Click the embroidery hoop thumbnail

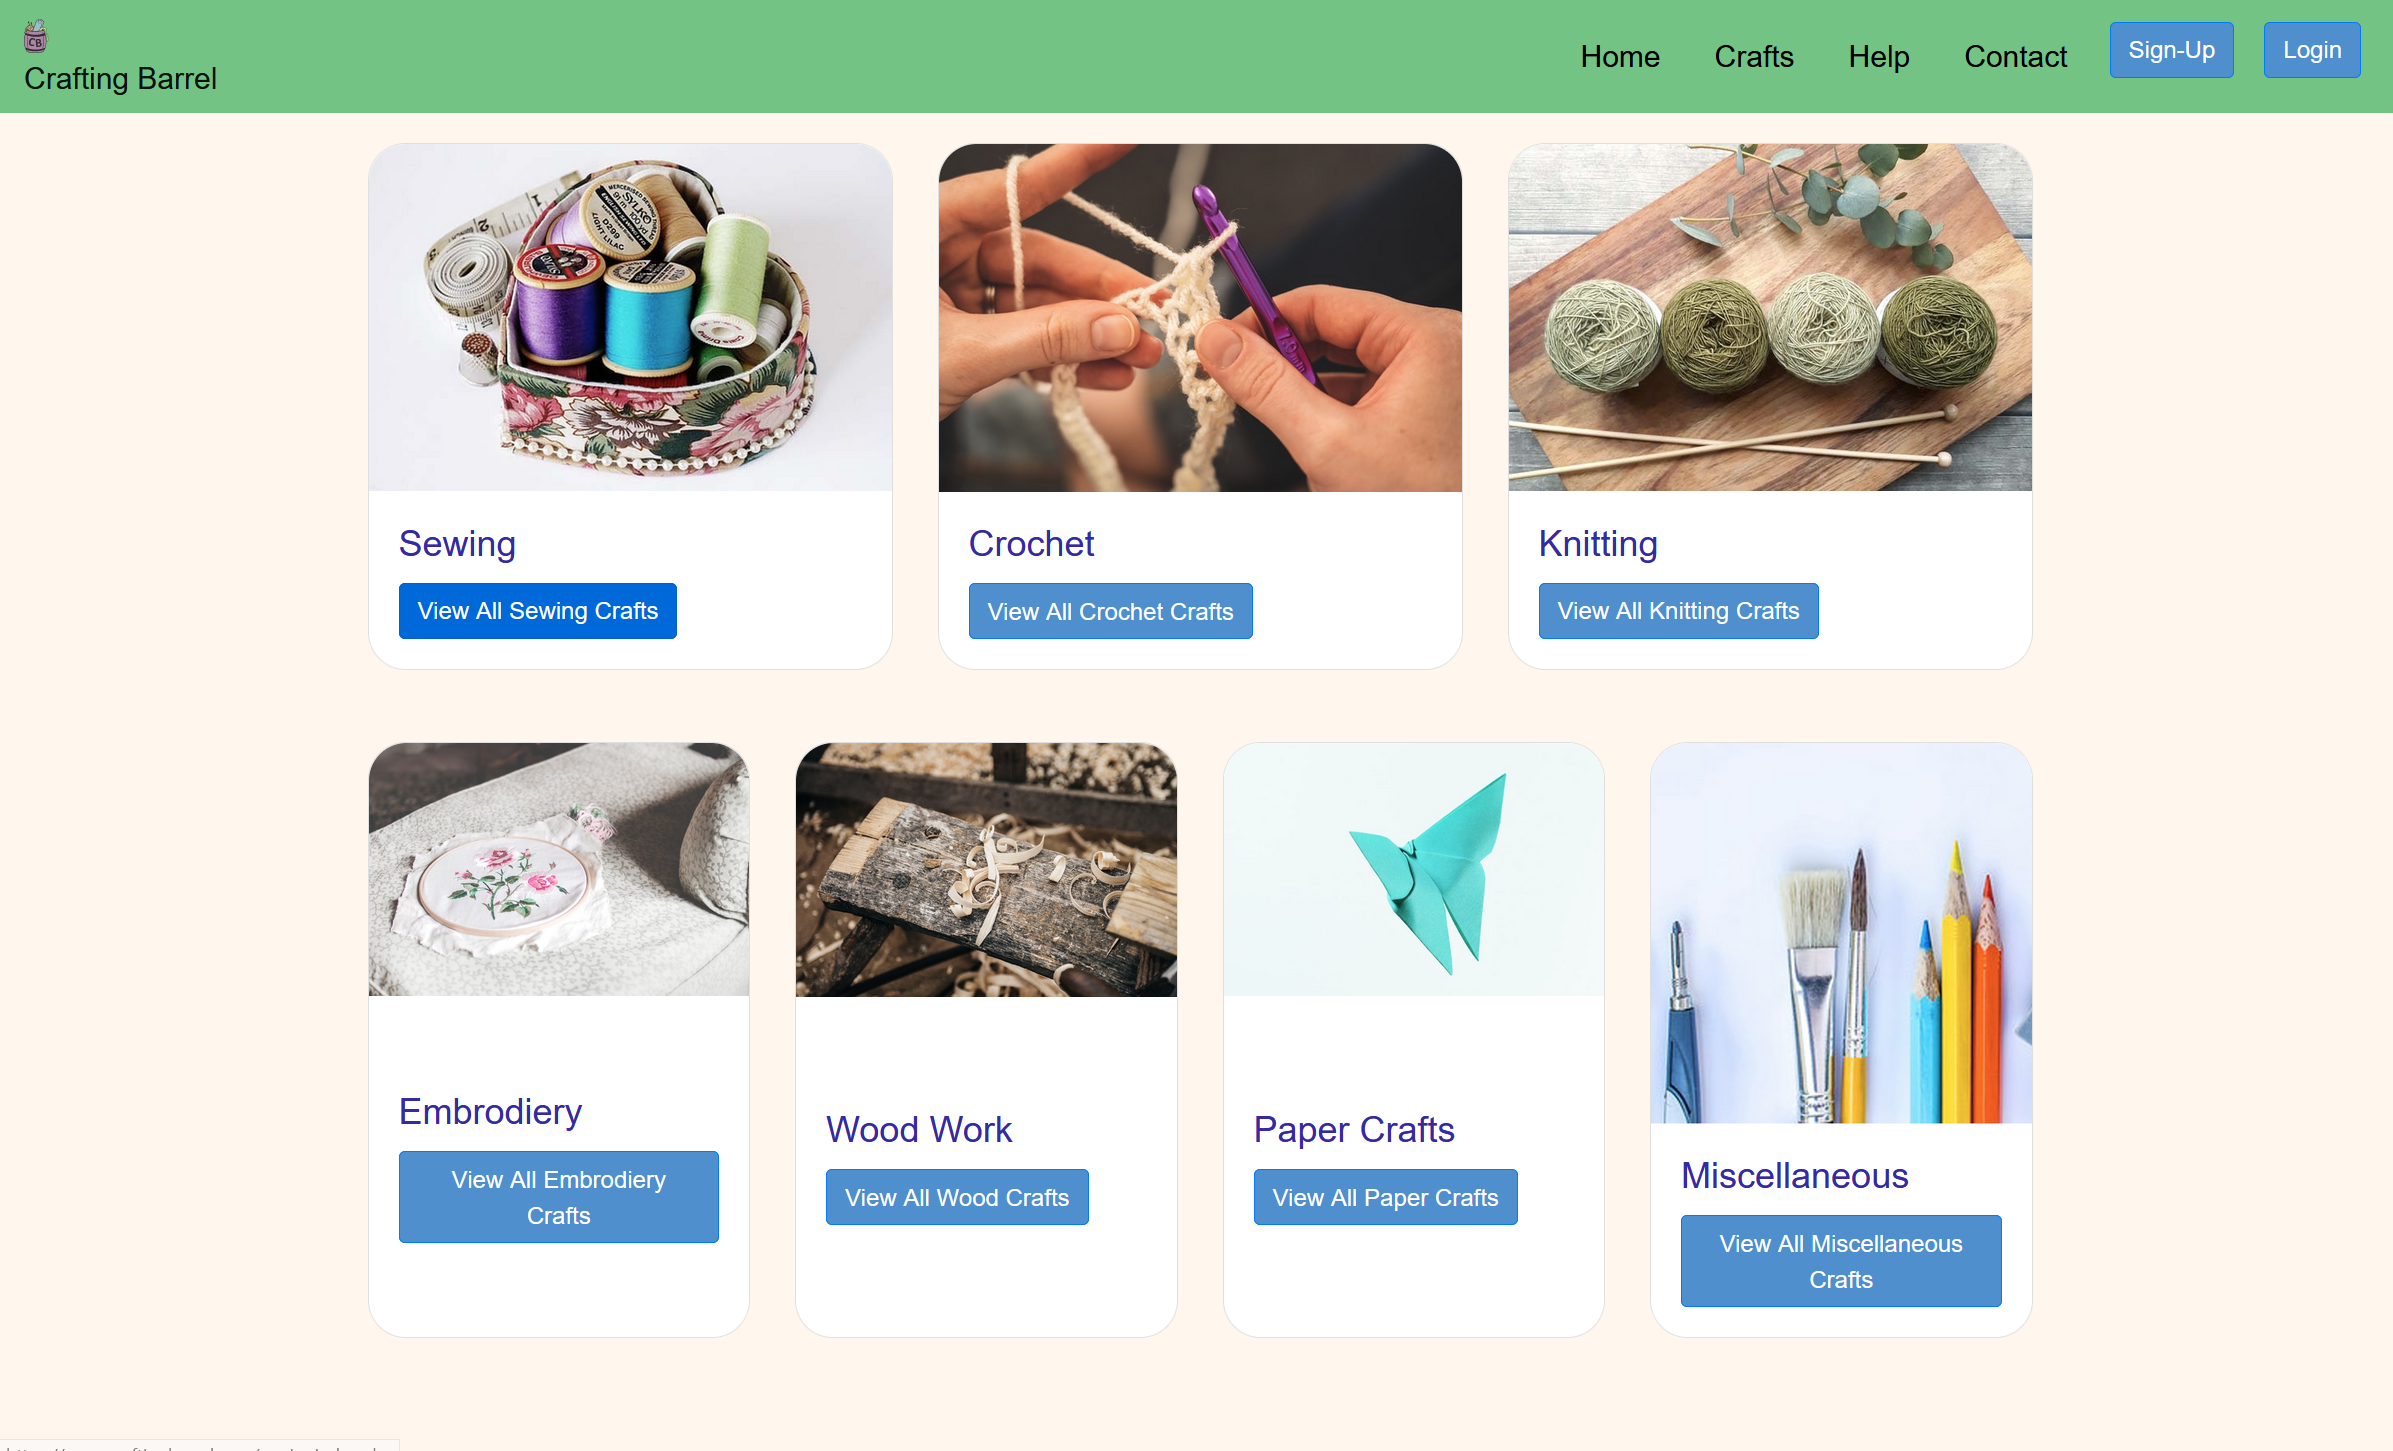tap(559, 869)
